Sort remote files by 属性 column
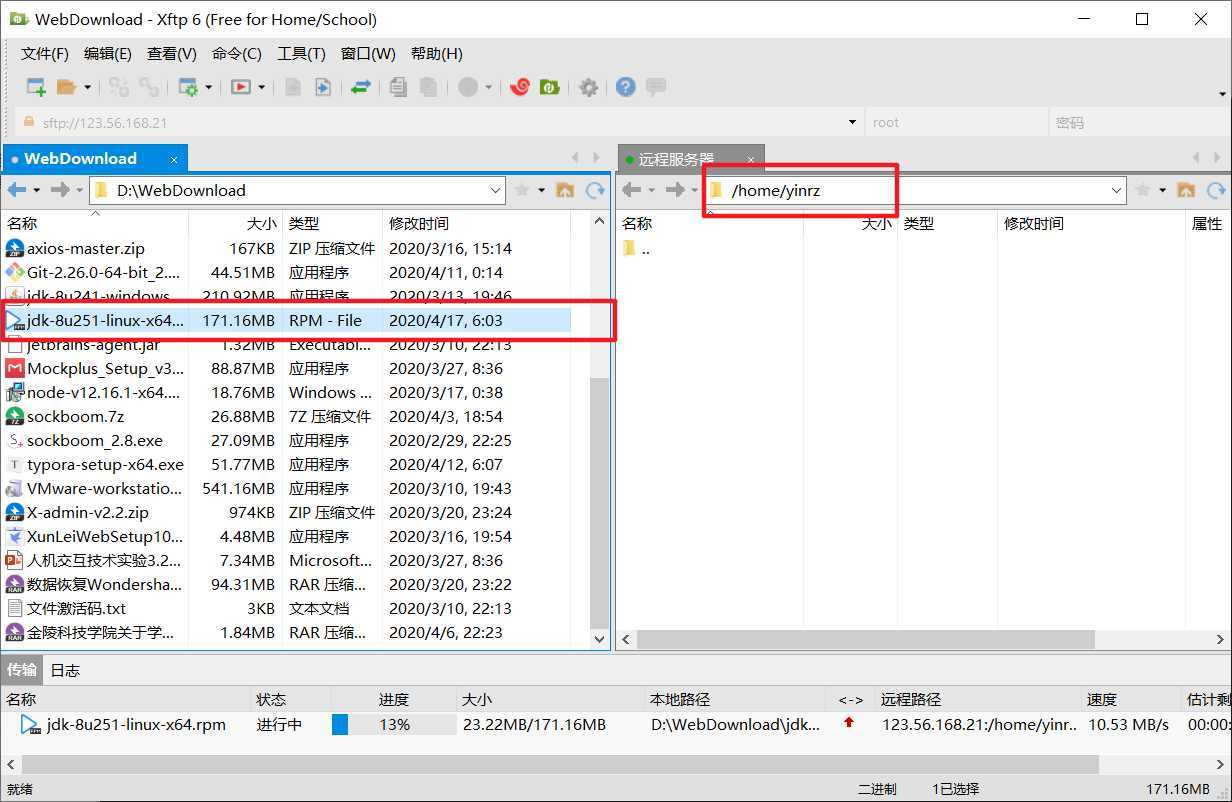The image size is (1232, 802). click(1207, 223)
